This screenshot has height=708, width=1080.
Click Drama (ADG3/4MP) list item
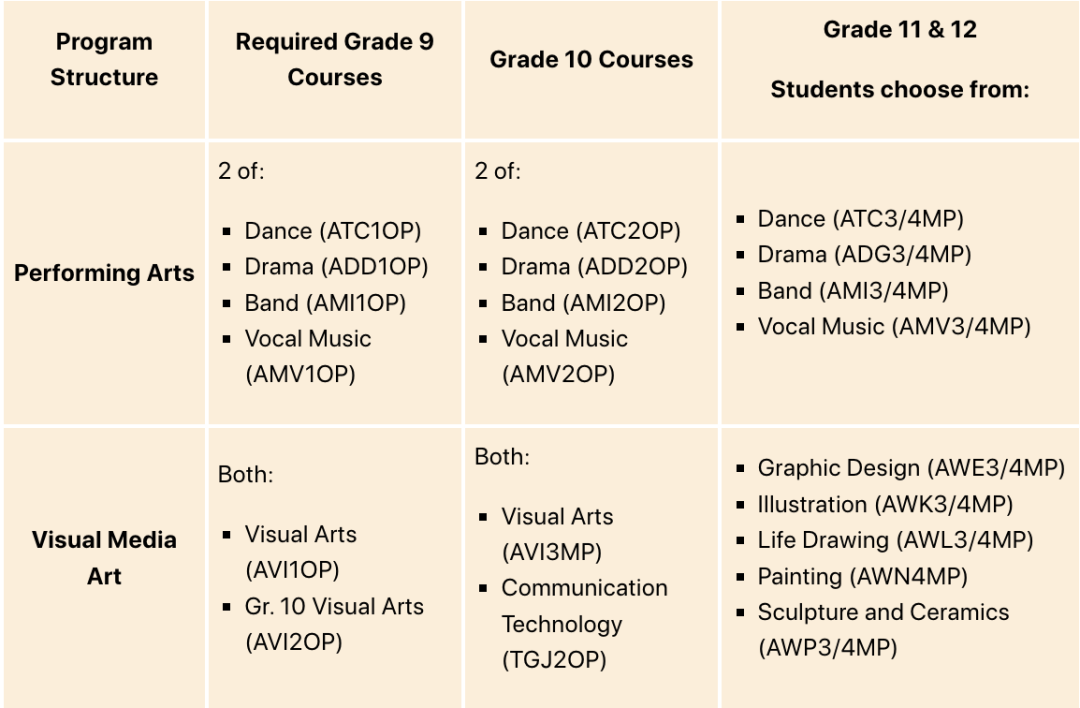[x=864, y=255]
